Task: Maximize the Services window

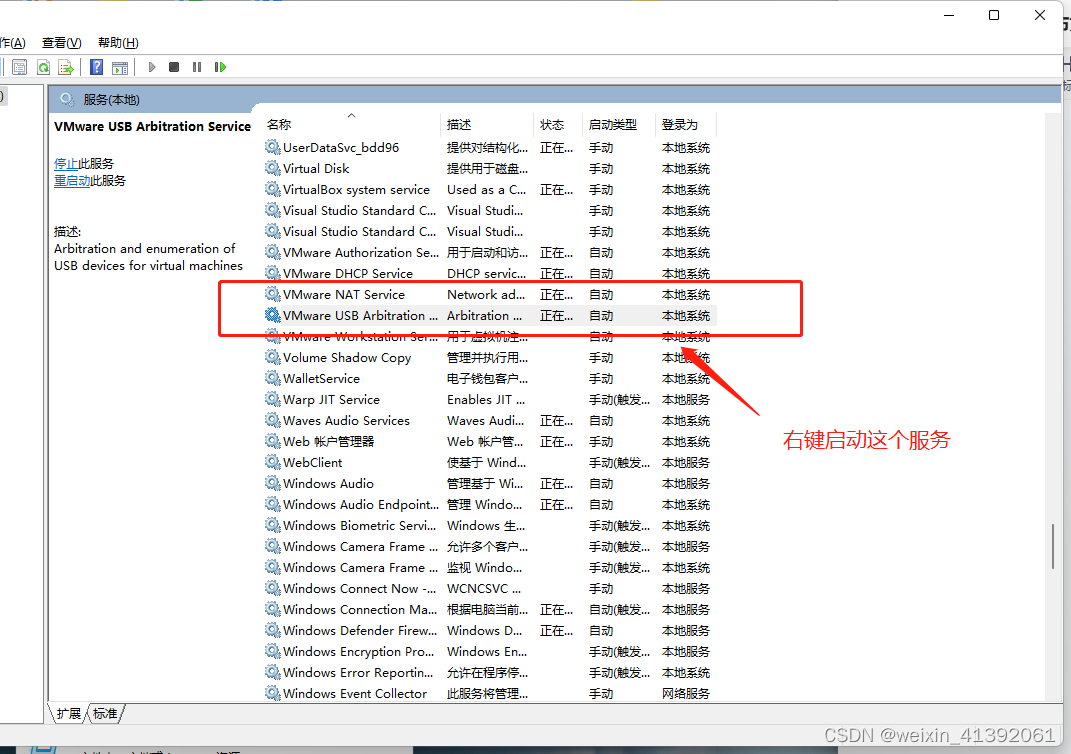Action: (994, 15)
